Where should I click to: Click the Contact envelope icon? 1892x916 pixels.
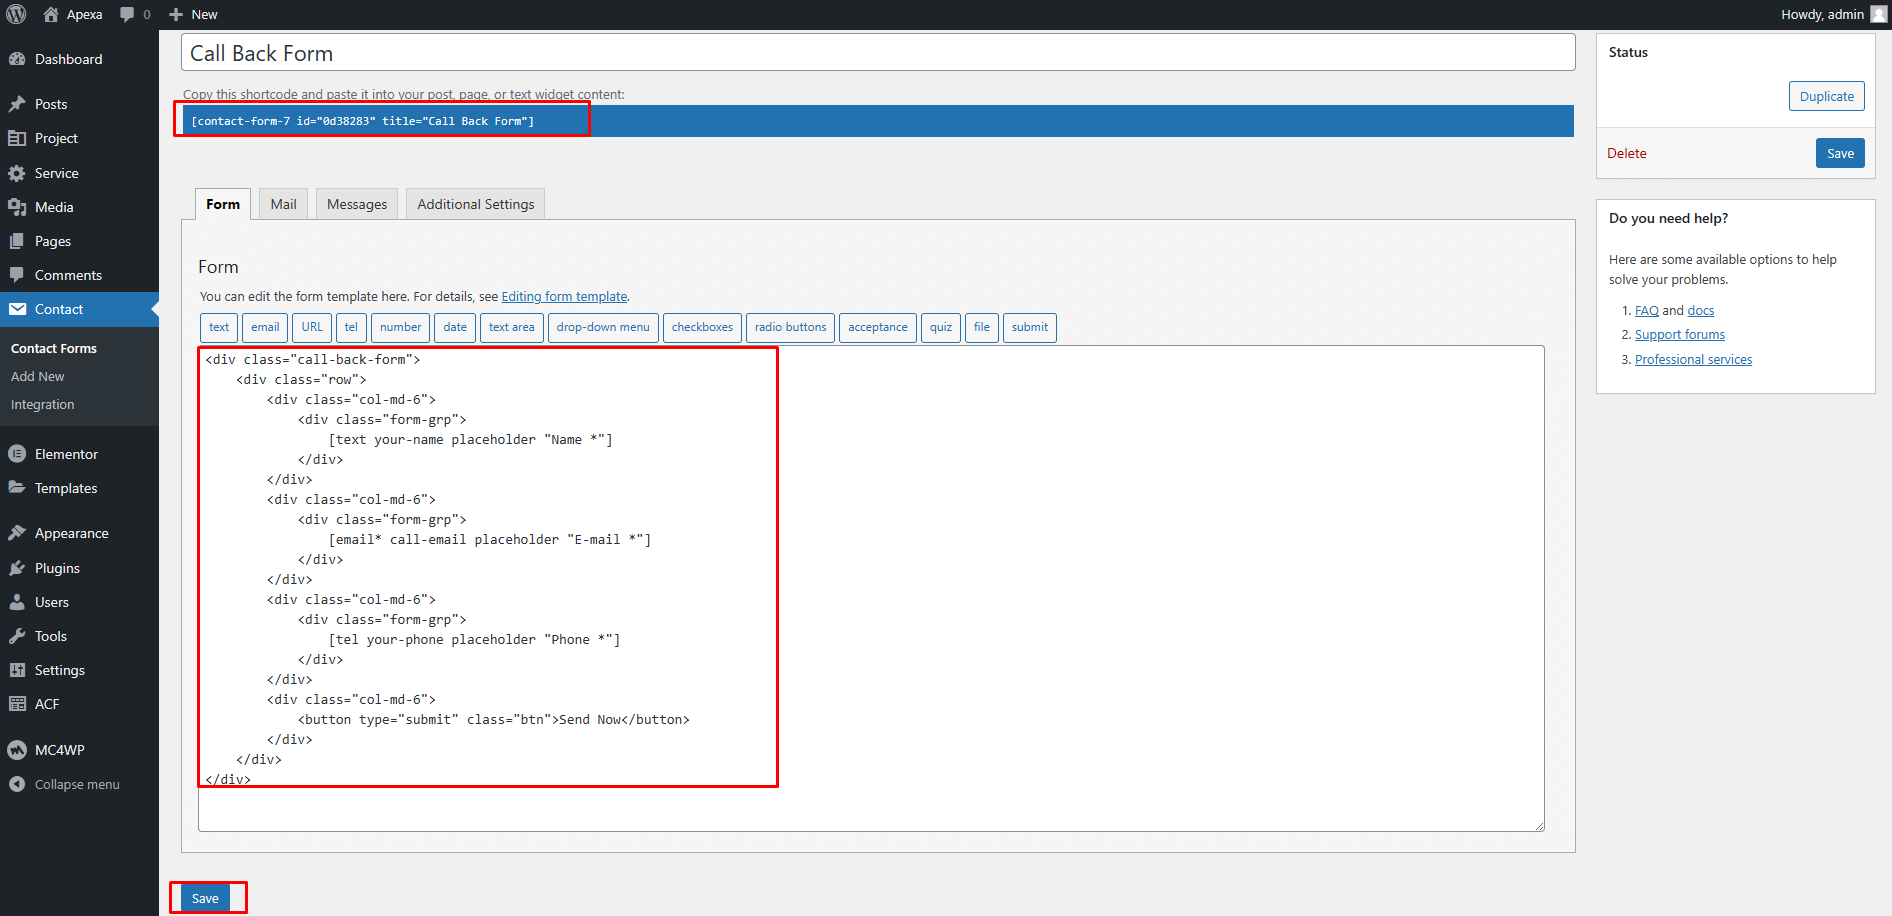pyautogui.click(x=17, y=309)
